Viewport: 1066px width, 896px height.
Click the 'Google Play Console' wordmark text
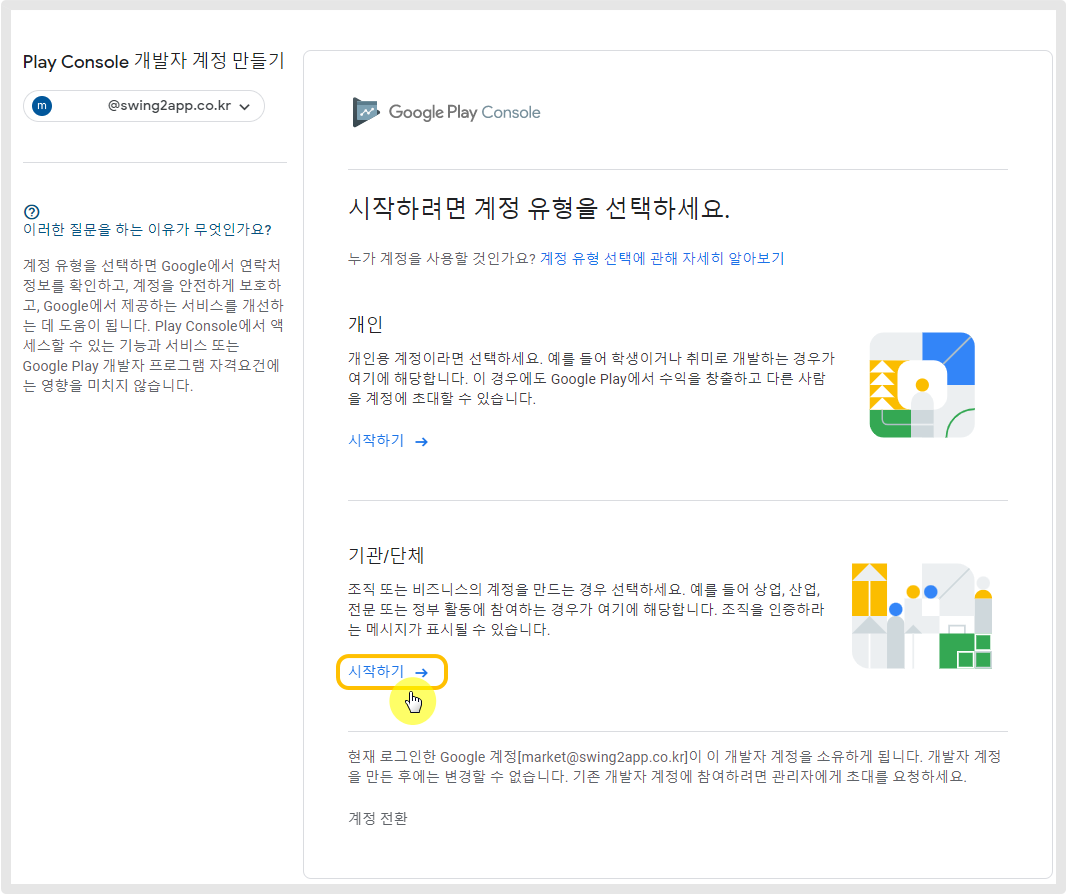[x=464, y=112]
